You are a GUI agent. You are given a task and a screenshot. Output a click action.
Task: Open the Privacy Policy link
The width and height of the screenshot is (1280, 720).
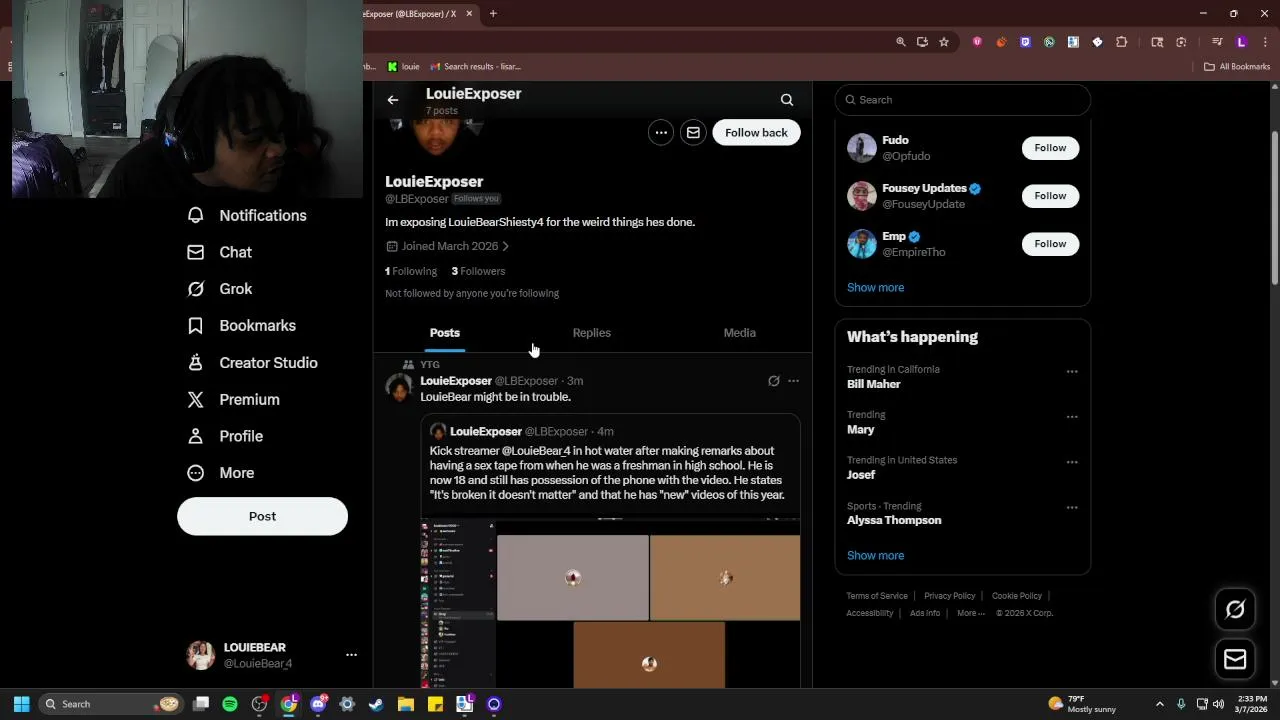[949, 596]
